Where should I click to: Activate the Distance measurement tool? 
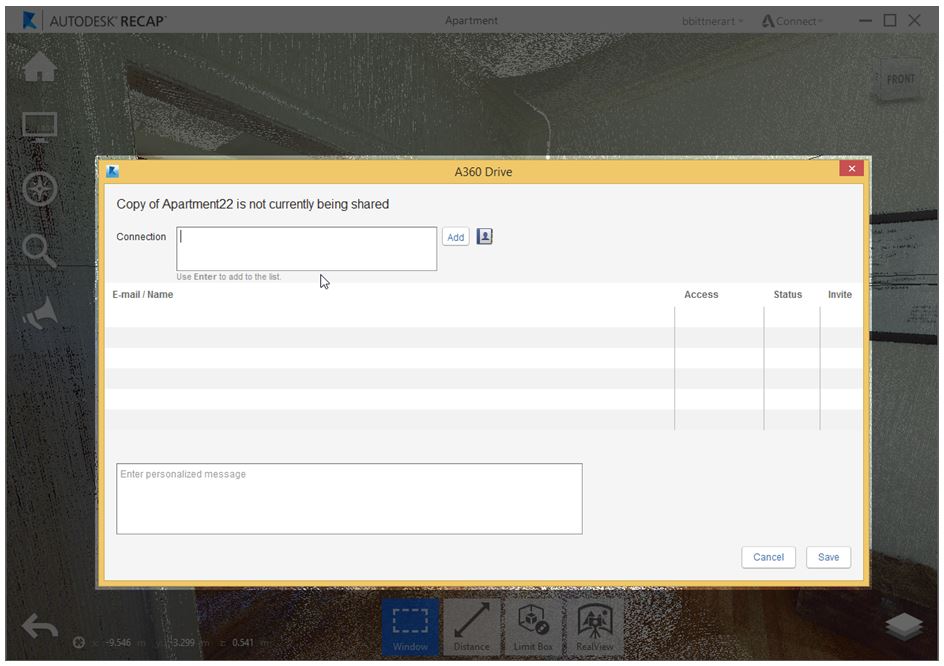[x=471, y=627]
